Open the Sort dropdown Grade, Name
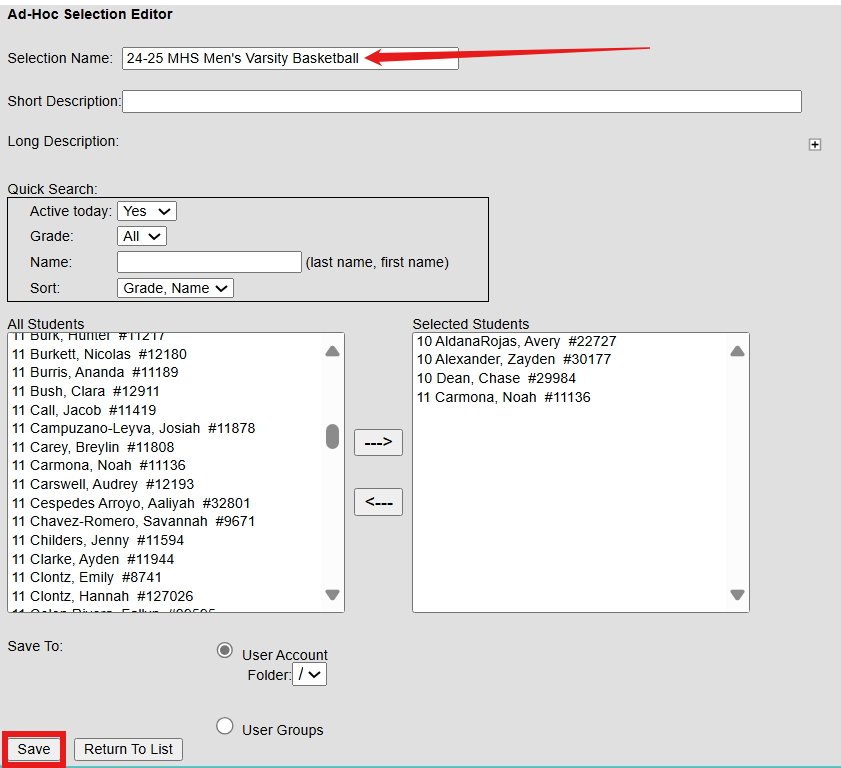Image resolution: width=841 pixels, height=768 pixels. tap(175, 288)
